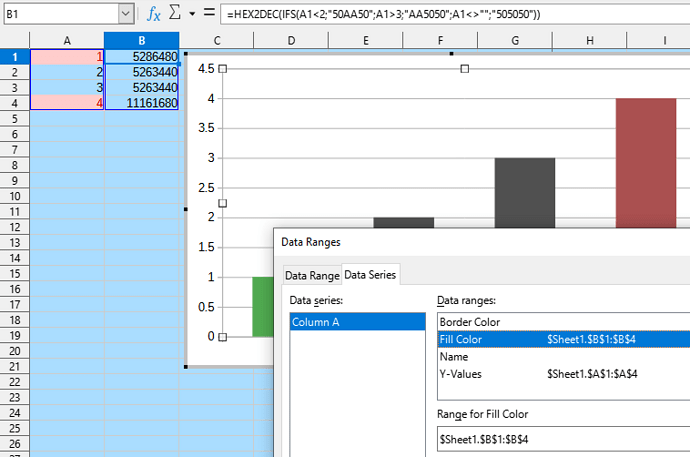
Task: Select column H header
Action: 589,40
